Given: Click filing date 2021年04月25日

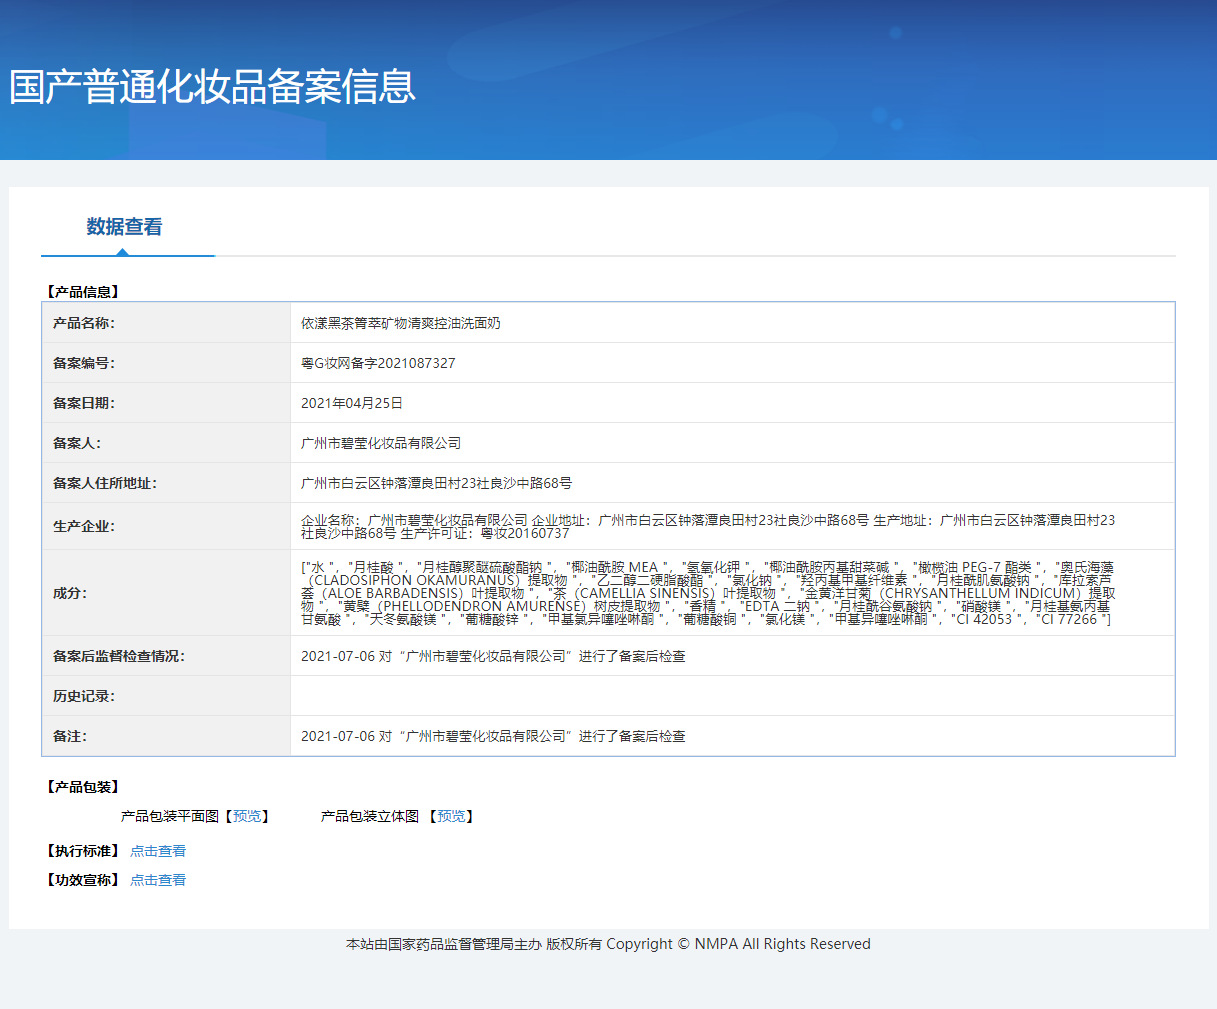Looking at the screenshot, I should point(352,403).
